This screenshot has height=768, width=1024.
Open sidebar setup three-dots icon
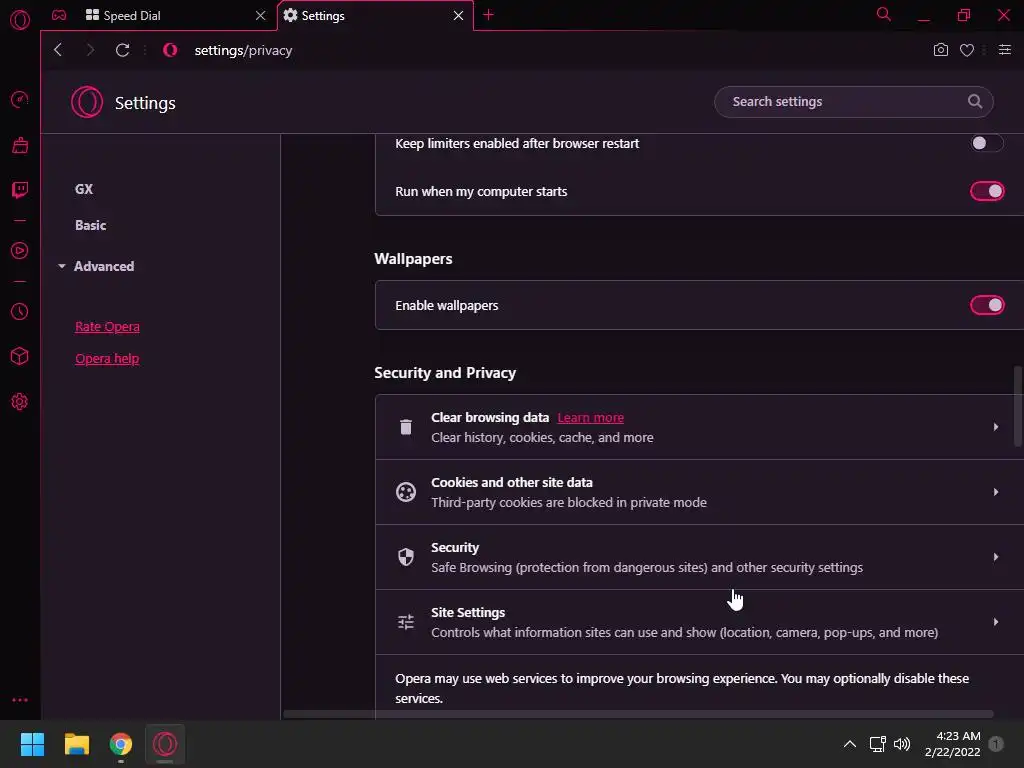coord(20,700)
